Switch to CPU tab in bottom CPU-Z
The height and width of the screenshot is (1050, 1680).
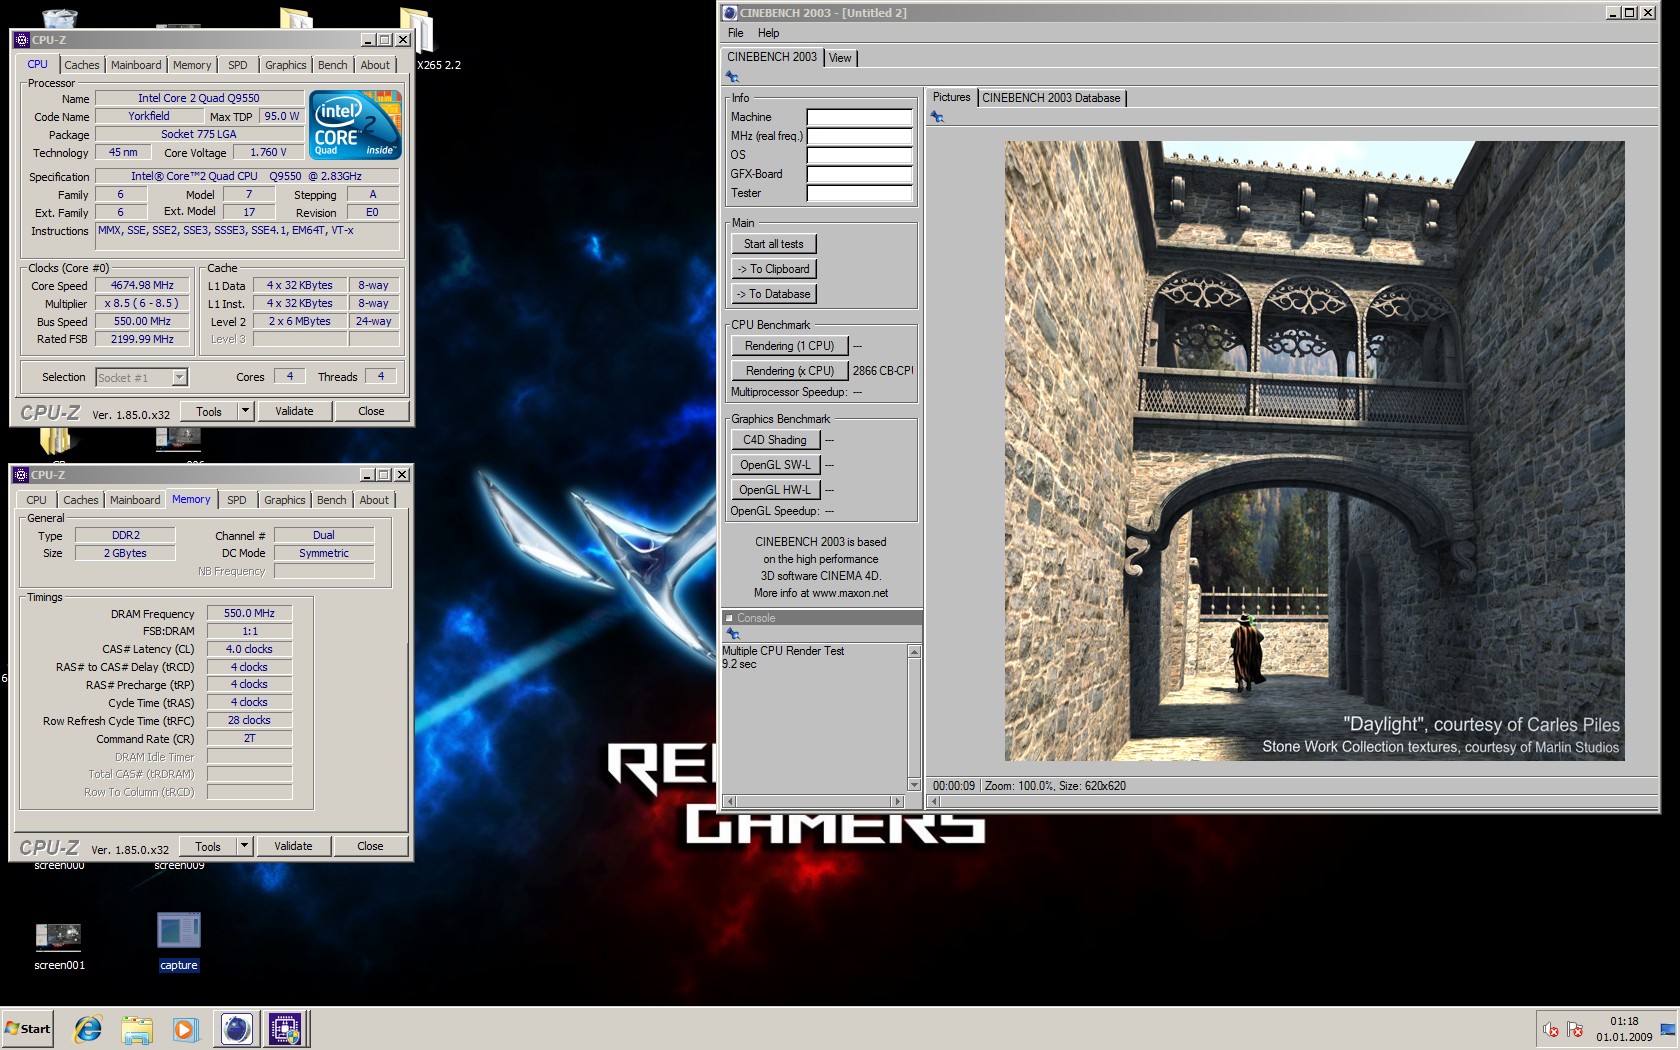(37, 500)
